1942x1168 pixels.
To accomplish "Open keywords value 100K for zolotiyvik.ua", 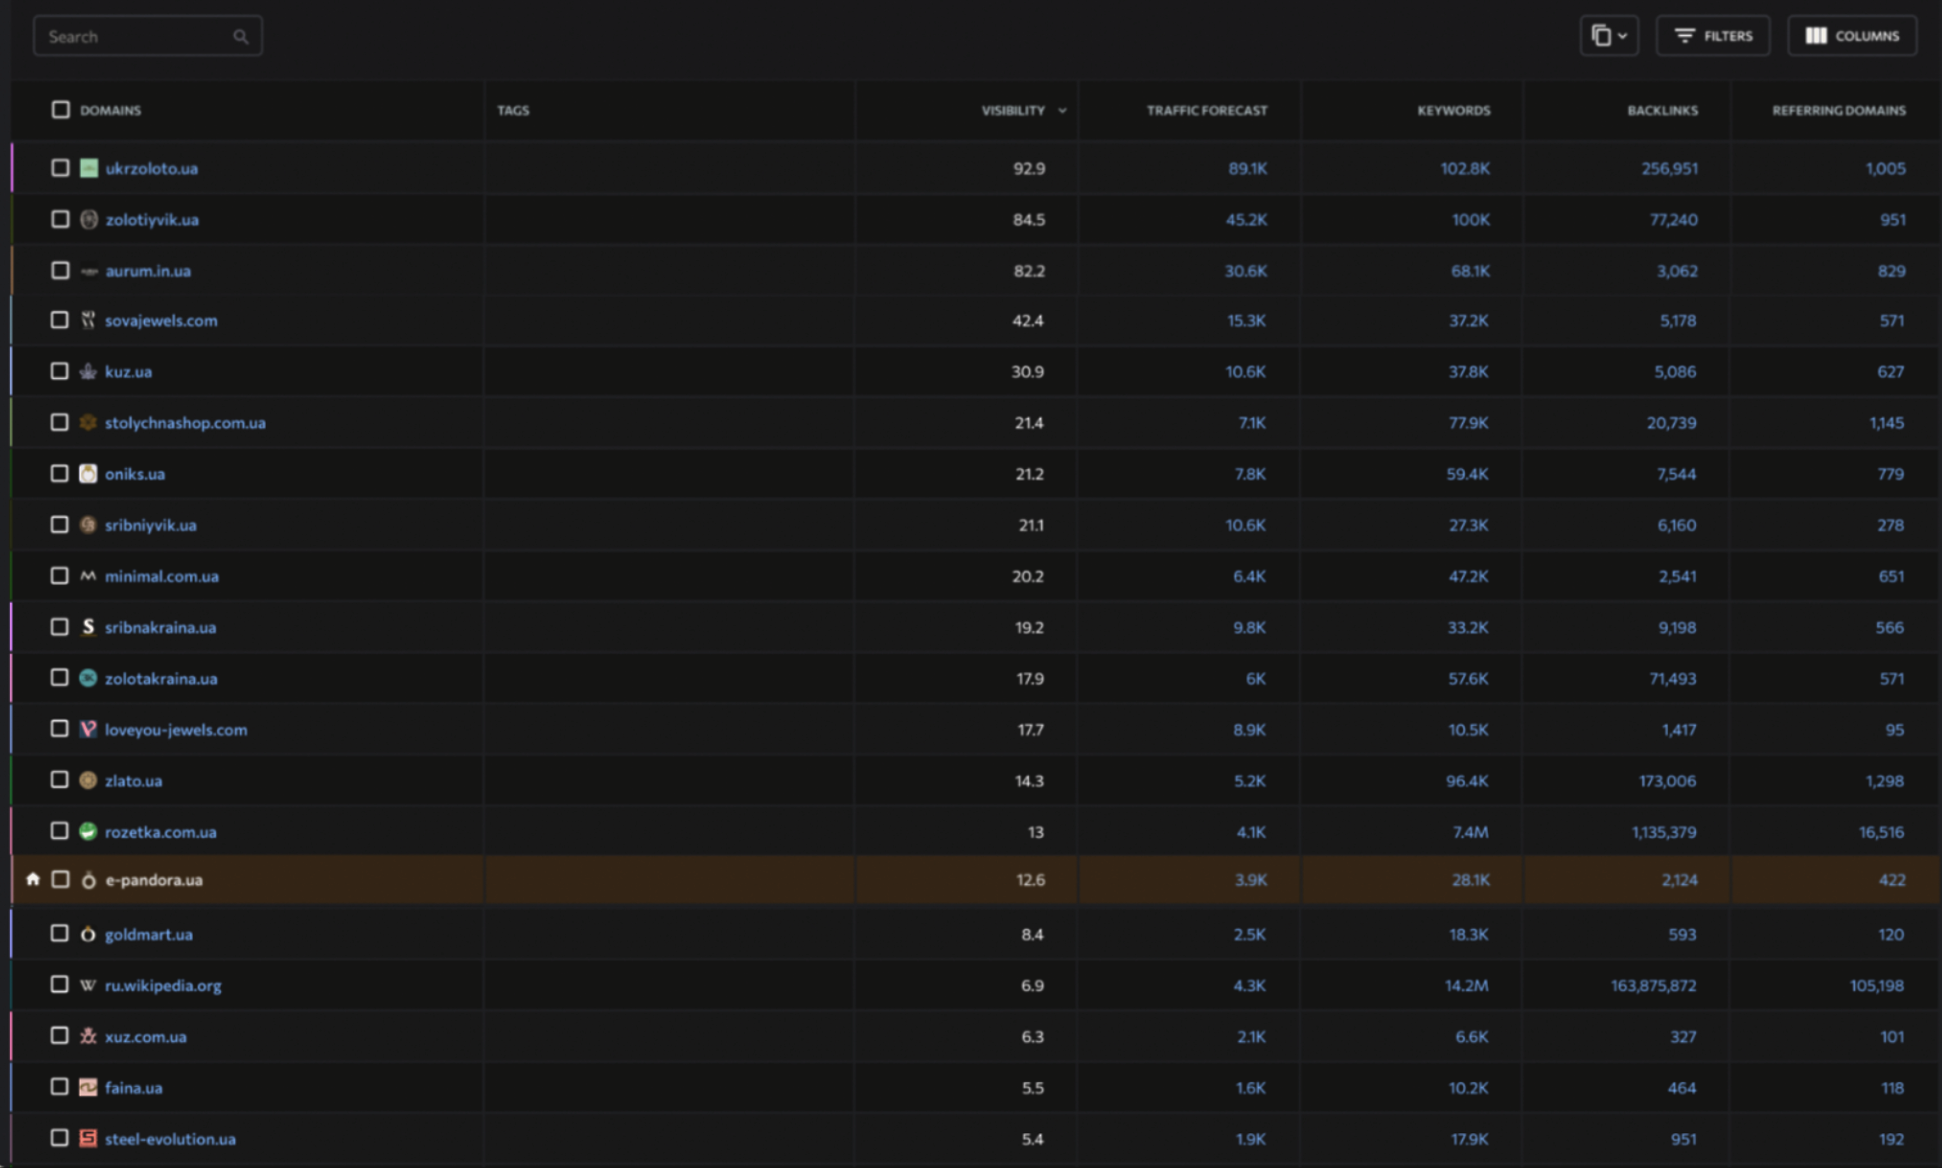I will [x=1471, y=220].
